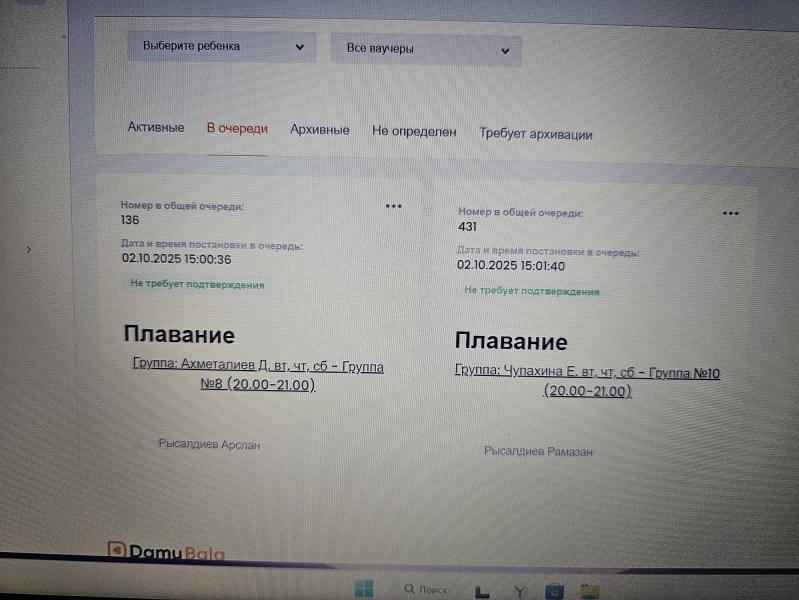Screen dimensions: 799x600
Task: Switch to the 'Активные' tab
Action: tap(155, 128)
